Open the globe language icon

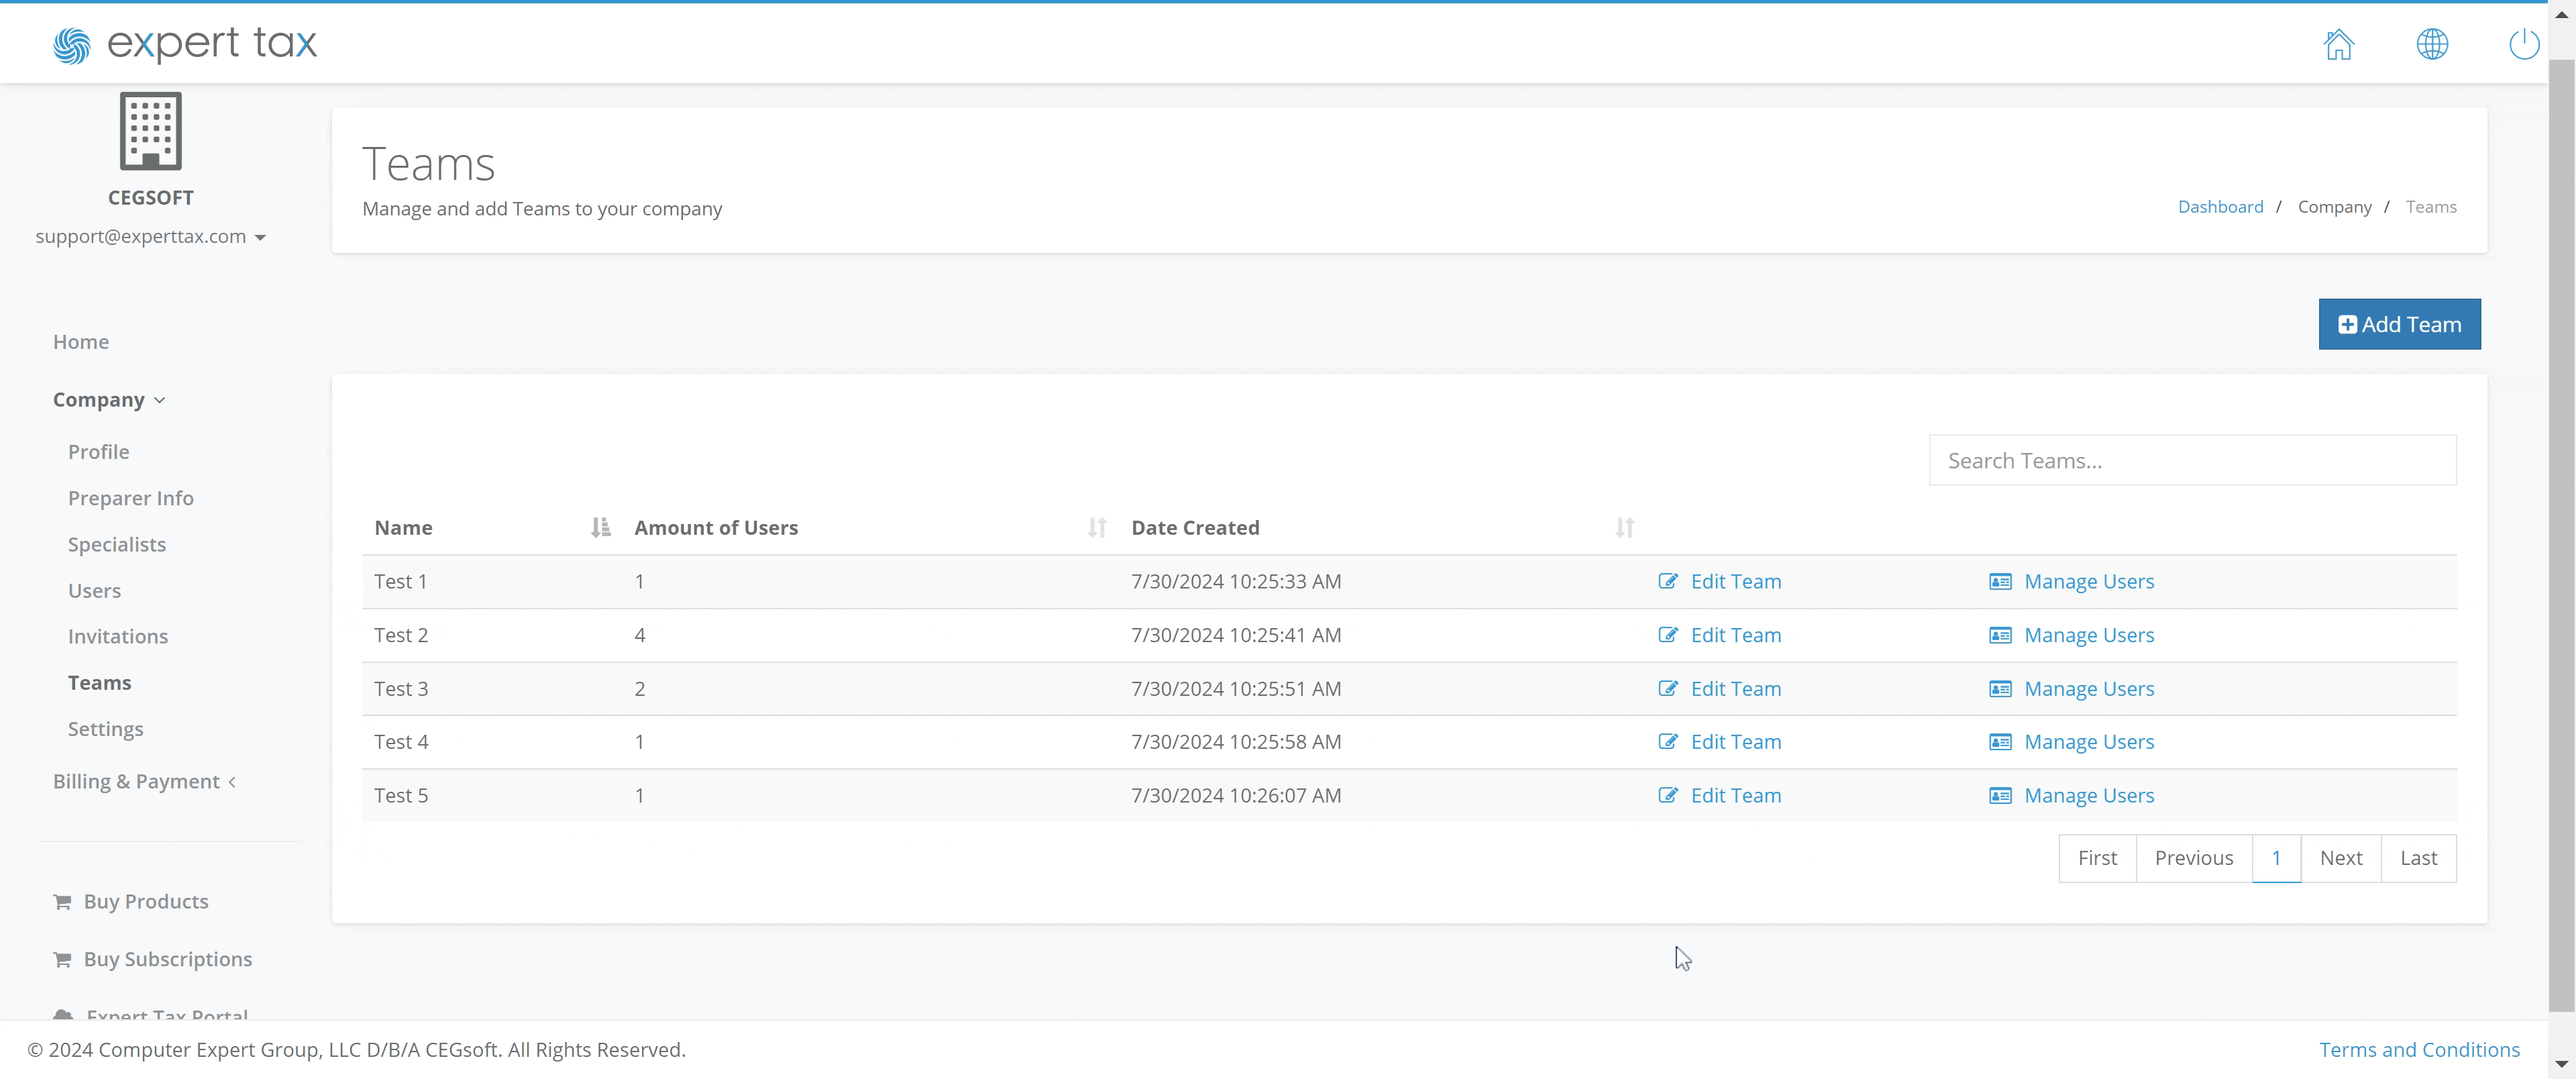[2432, 44]
